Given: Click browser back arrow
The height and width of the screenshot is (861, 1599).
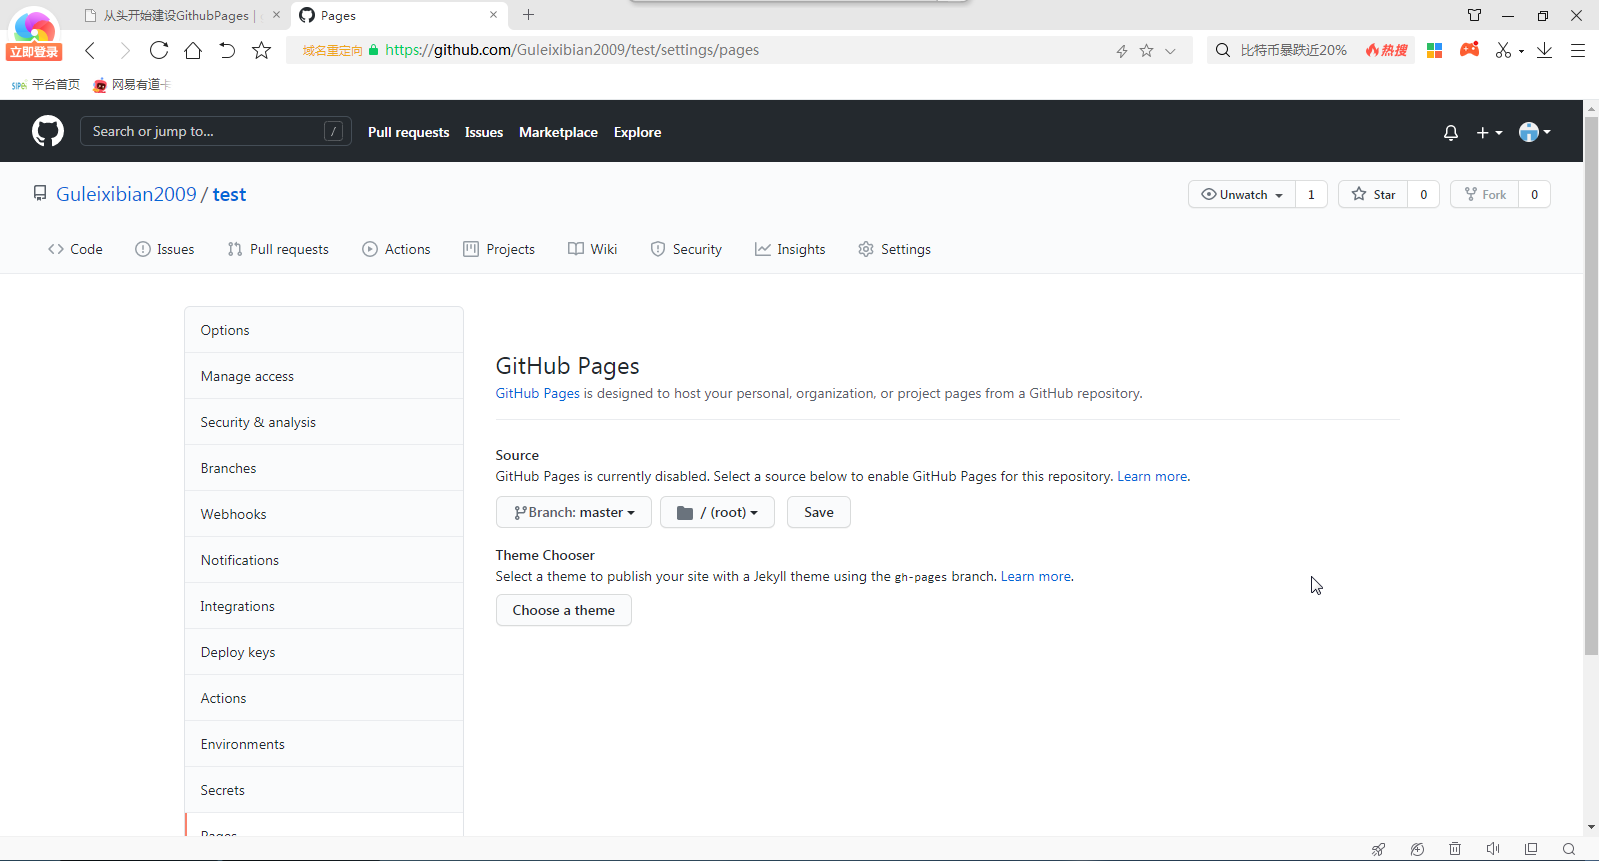Looking at the screenshot, I should [90, 50].
